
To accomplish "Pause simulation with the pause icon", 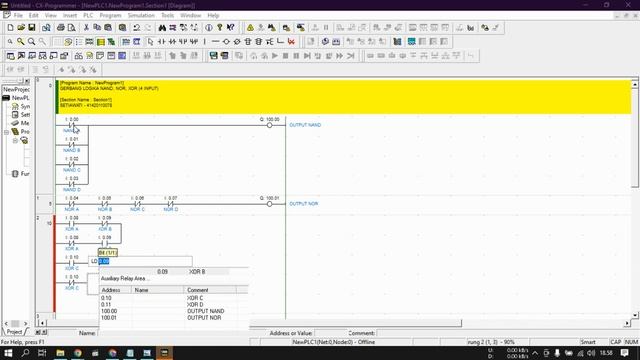I will tap(296, 56).
